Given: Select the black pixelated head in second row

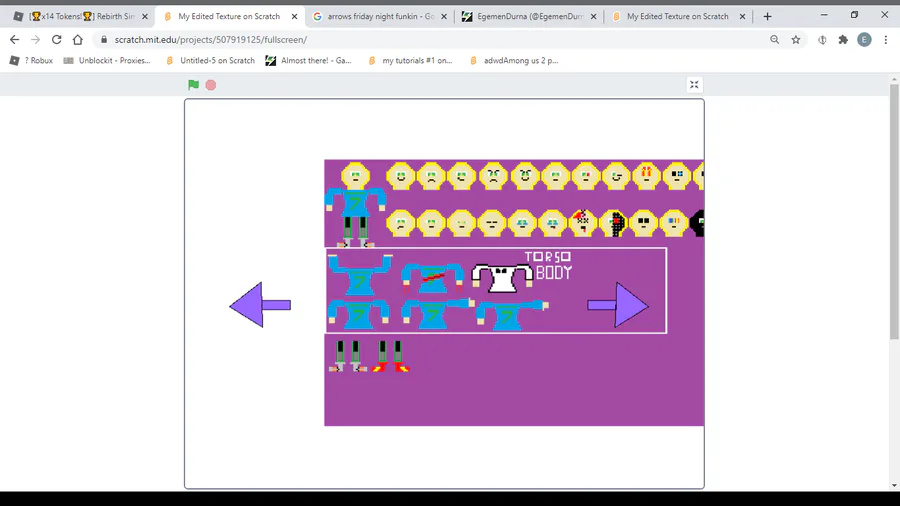Looking at the screenshot, I should [x=616, y=223].
